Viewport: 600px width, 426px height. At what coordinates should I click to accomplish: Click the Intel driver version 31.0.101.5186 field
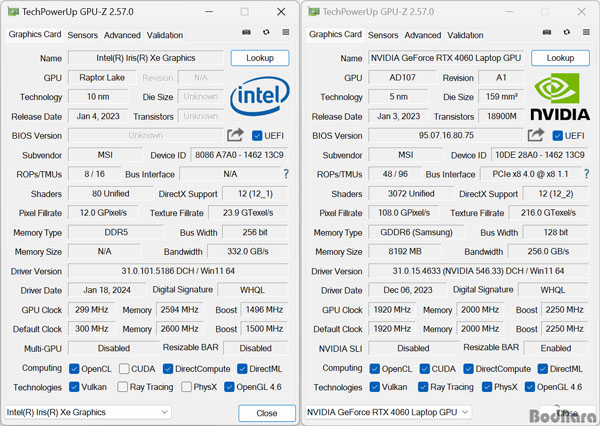point(178,271)
